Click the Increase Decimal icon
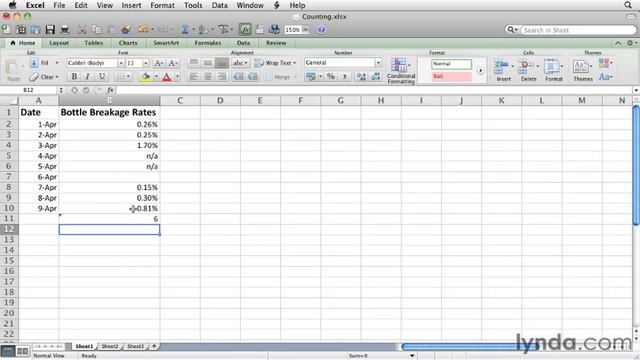The height and width of the screenshot is (360, 640). coord(361,76)
